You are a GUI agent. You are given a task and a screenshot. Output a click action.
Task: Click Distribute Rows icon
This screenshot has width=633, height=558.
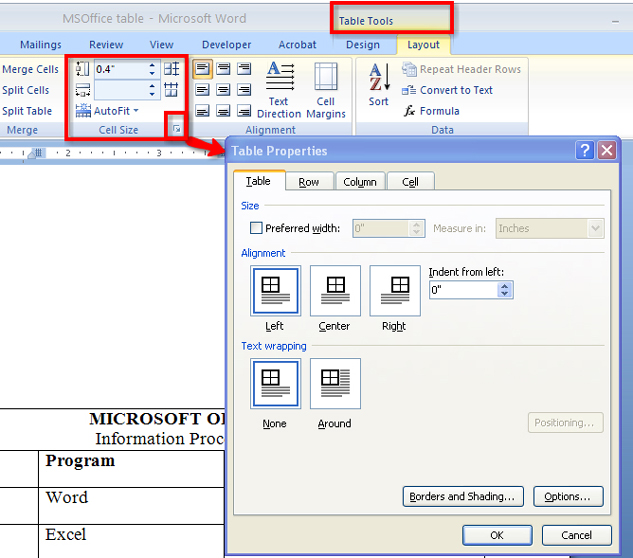[x=171, y=69]
